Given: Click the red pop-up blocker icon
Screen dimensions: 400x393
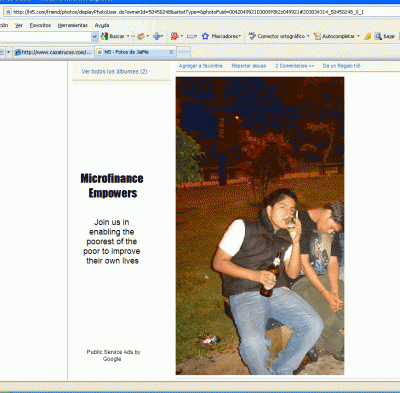Looking at the screenshot, I should (x=174, y=36).
